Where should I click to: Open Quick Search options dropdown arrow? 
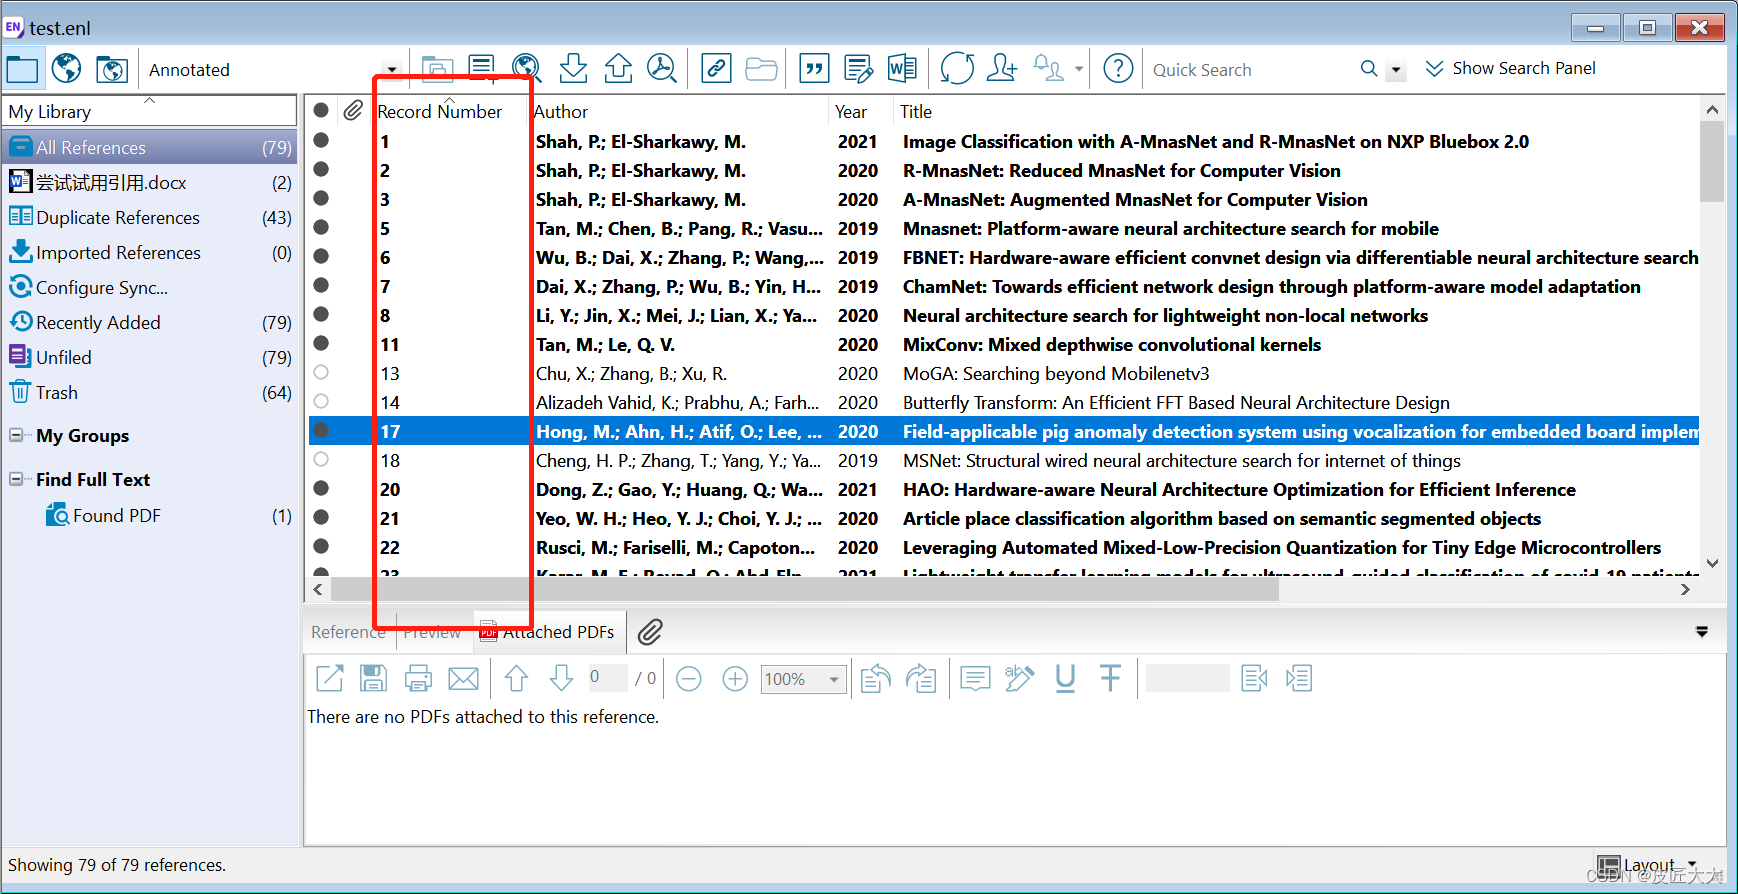(1396, 70)
